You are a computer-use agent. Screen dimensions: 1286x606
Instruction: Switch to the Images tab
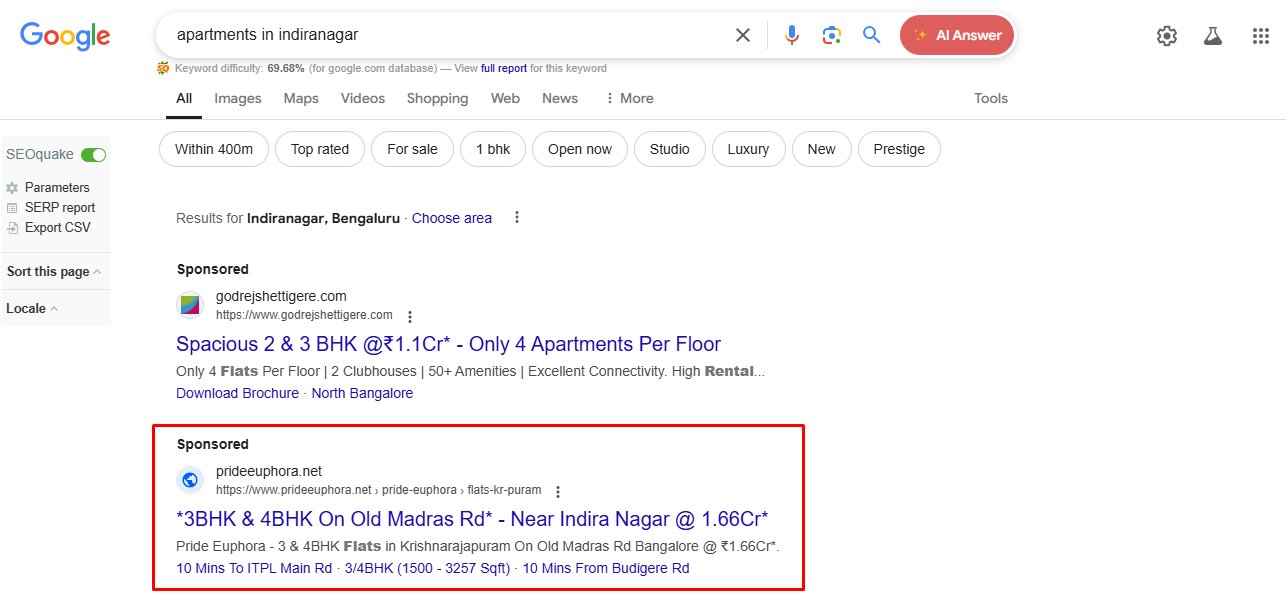[x=238, y=98]
